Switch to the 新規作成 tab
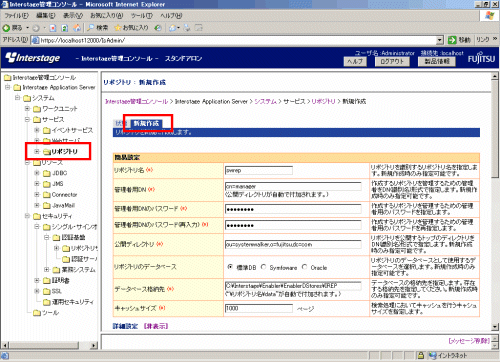500x362 pixels. pyautogui.click(x=146, y=123)
